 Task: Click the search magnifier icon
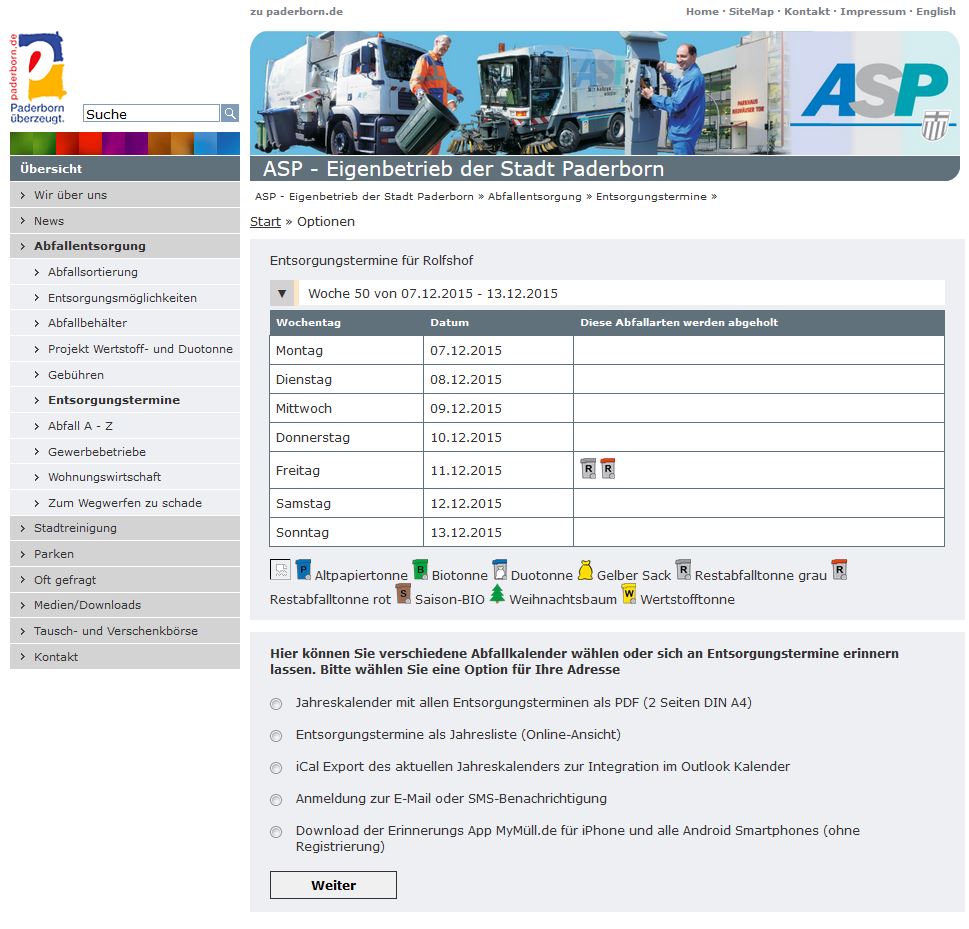coord(230,113)
